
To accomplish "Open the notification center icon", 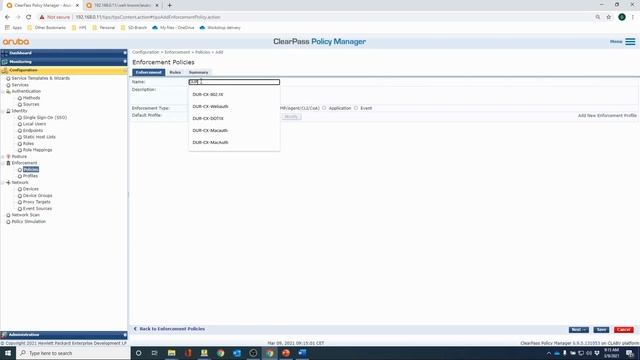I will tap(630, 353).
